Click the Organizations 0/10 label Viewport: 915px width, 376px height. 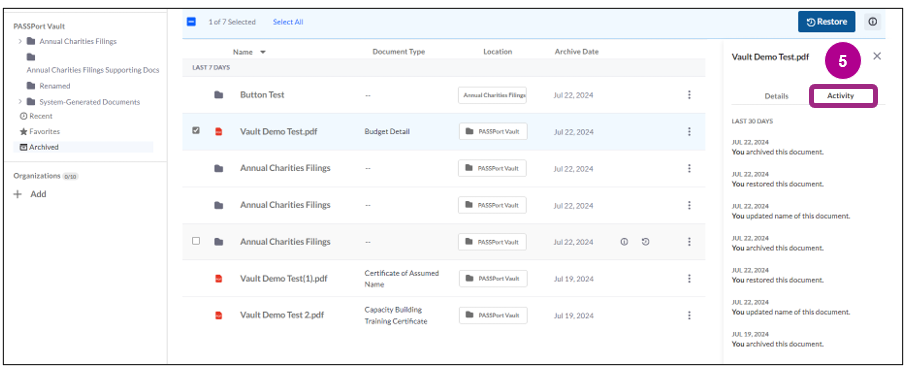click(x=46, y=176)
